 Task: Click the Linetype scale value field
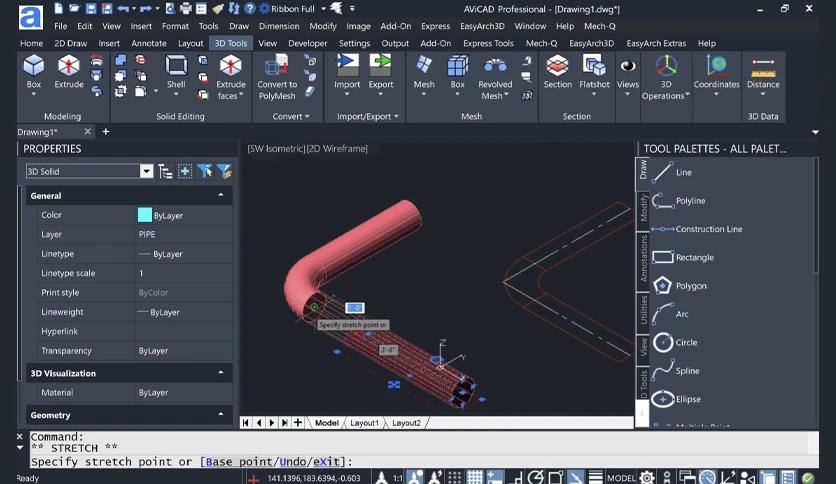[x=183, y=273]
